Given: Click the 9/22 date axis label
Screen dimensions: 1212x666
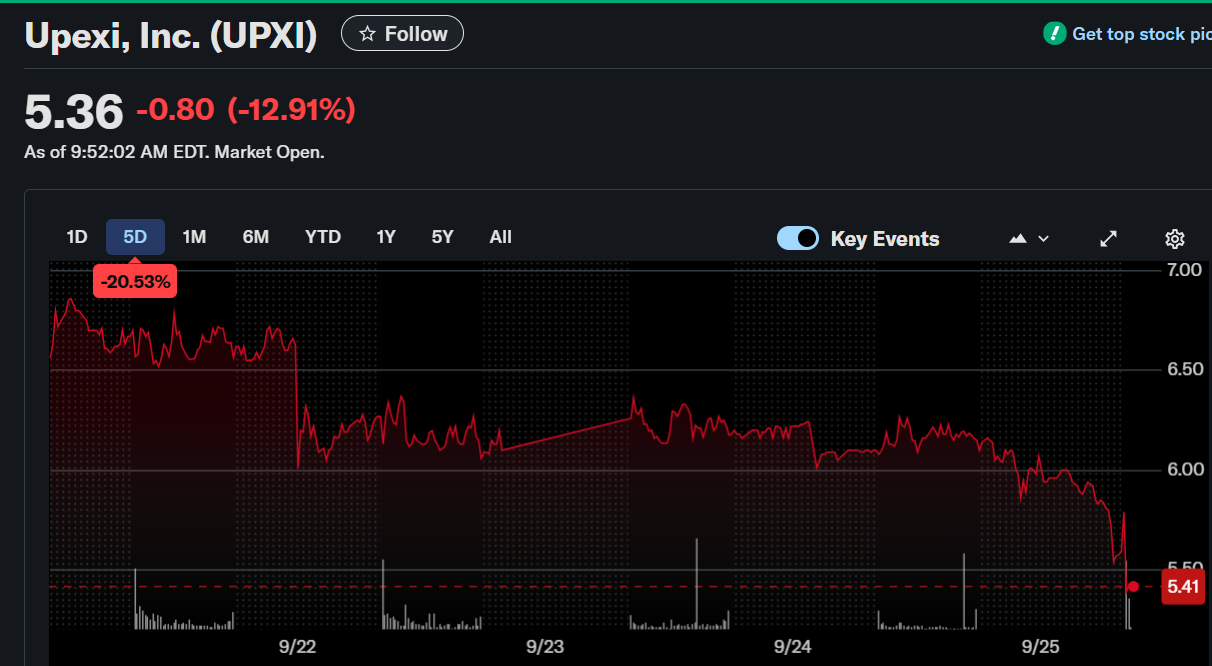Looking at the screenshot, I should (x=298, y=646).
